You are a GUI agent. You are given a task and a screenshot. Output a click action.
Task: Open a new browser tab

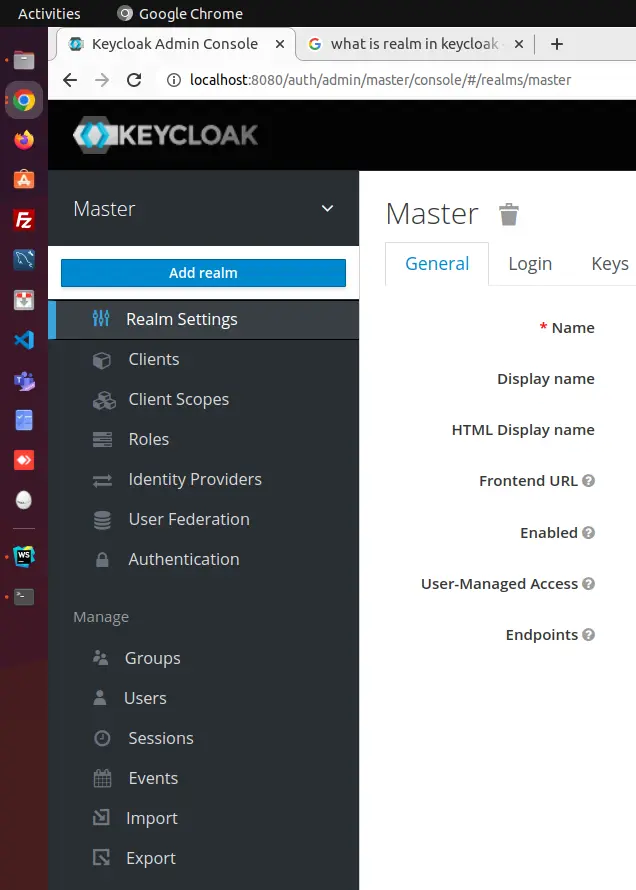(x=557, y=44)
